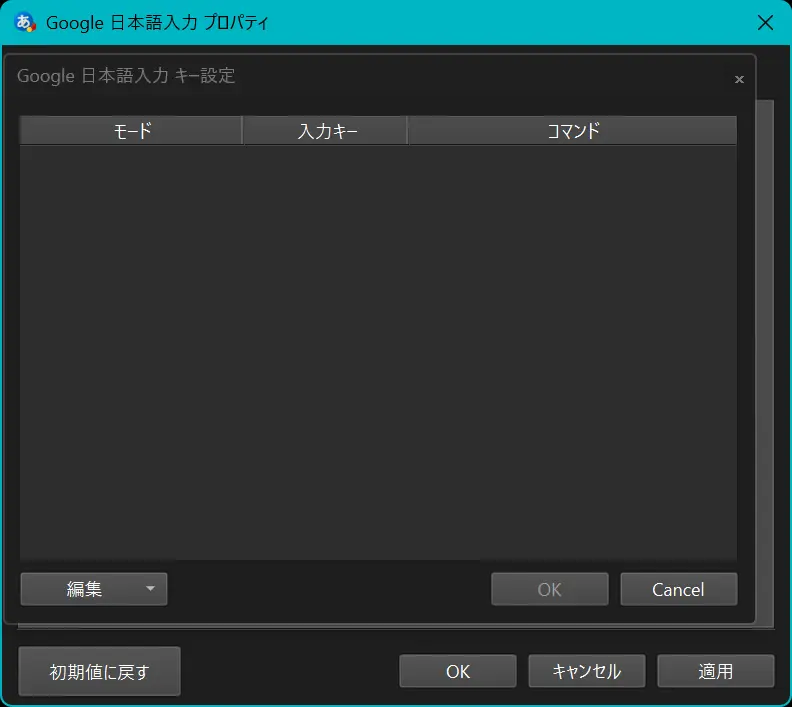
Task: Click the キャンセル button
Action: click(587, 671)
